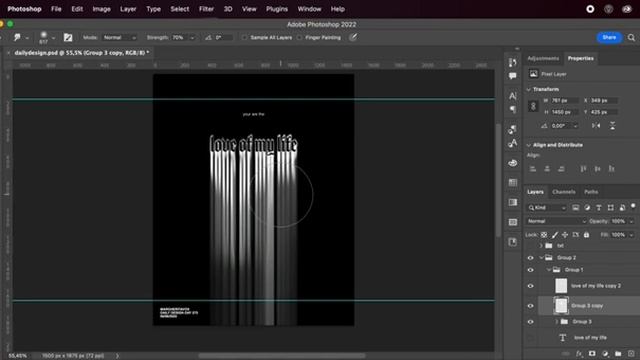Viewport: 640px width, 360px height.
Task: Align left edges icon
Action: (533, 169)
